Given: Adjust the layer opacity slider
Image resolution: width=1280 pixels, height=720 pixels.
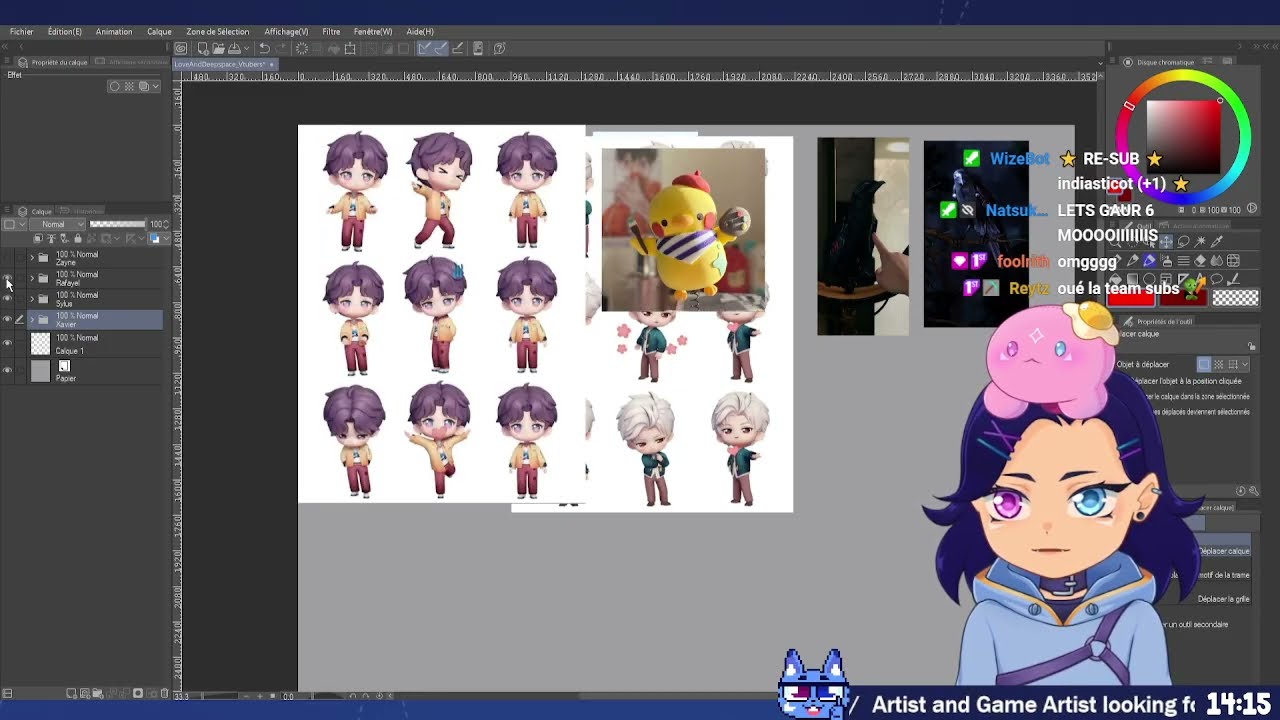Looking at the screenshot, I should [x=117, y=224].
